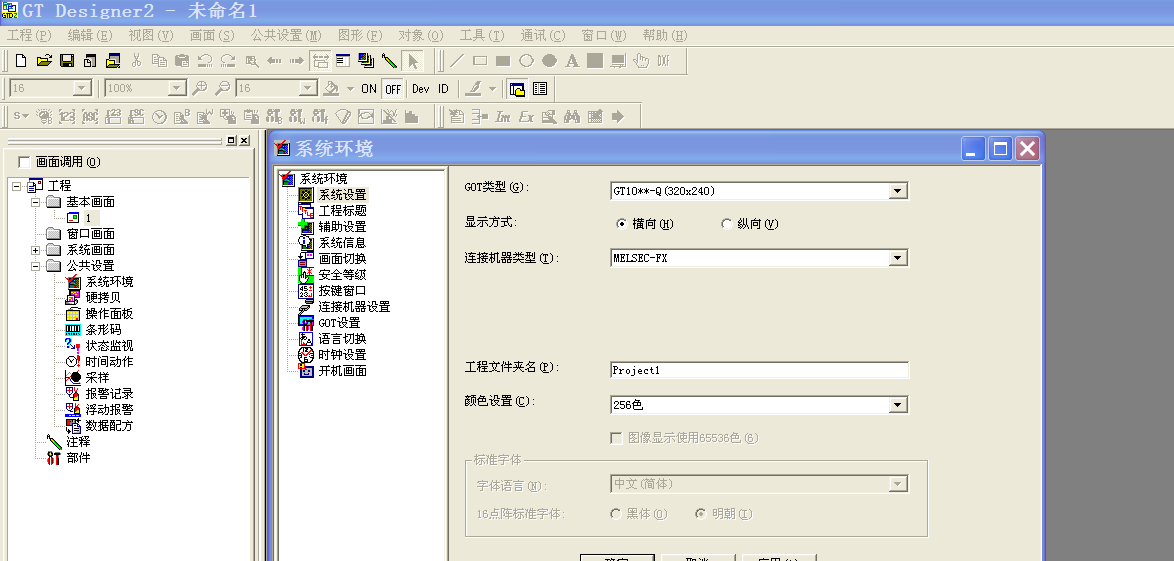Click the hollow circle drawing tool
This screenshot has width=1174, height=561.
pos(526,61)
